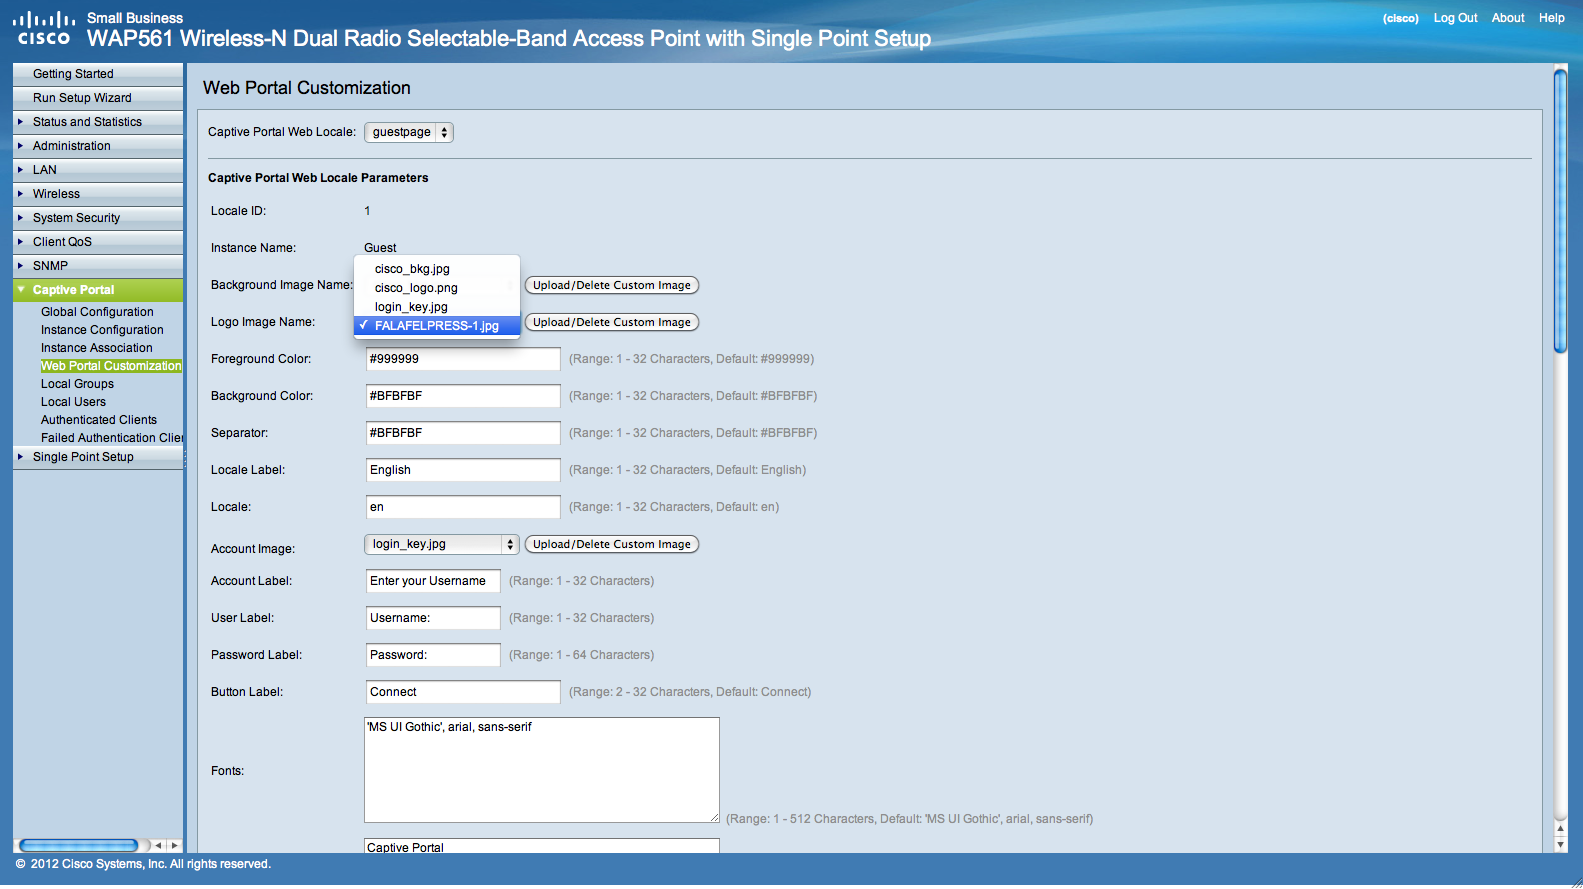Expand the Status and Statistics arrow
This screenshot has width=1583, height=889.
(x=20, y=121)
